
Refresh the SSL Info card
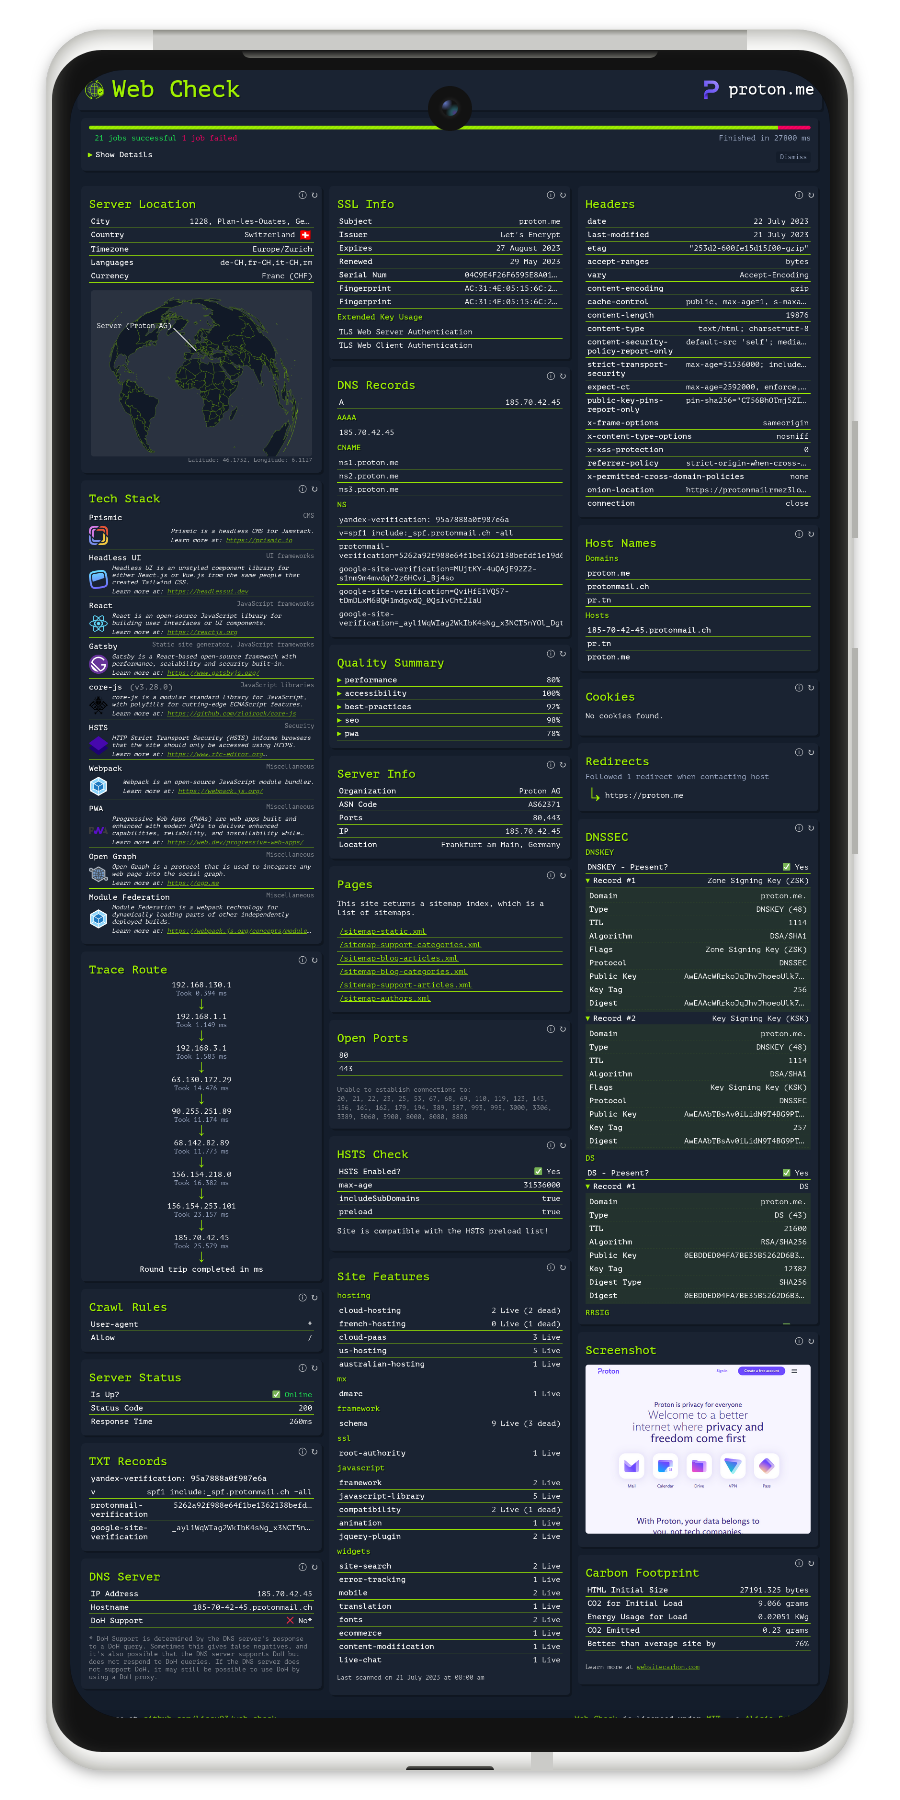(562, 195)
